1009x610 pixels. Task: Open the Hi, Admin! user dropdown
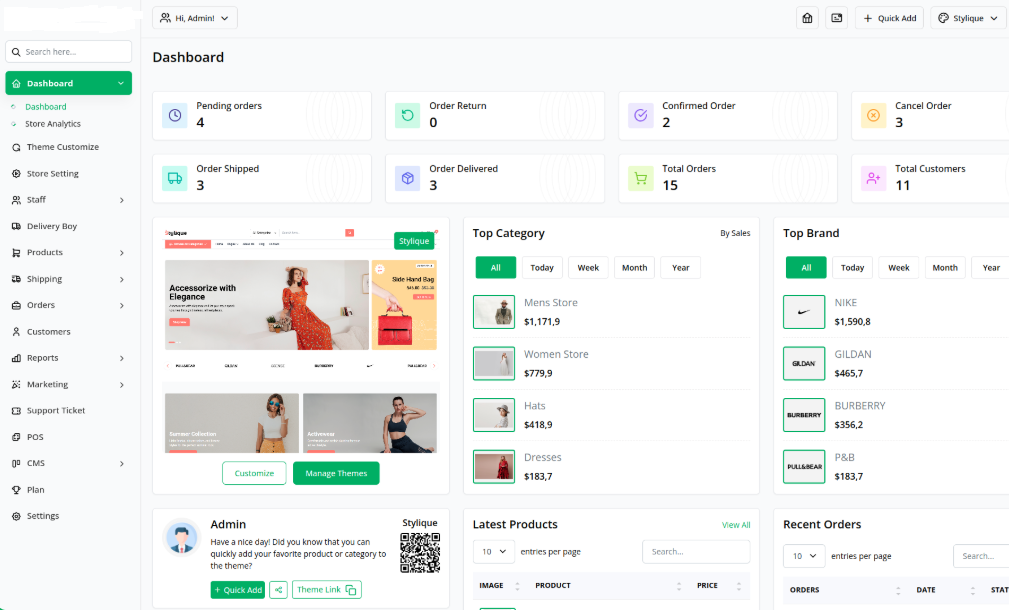pos(195,18)
